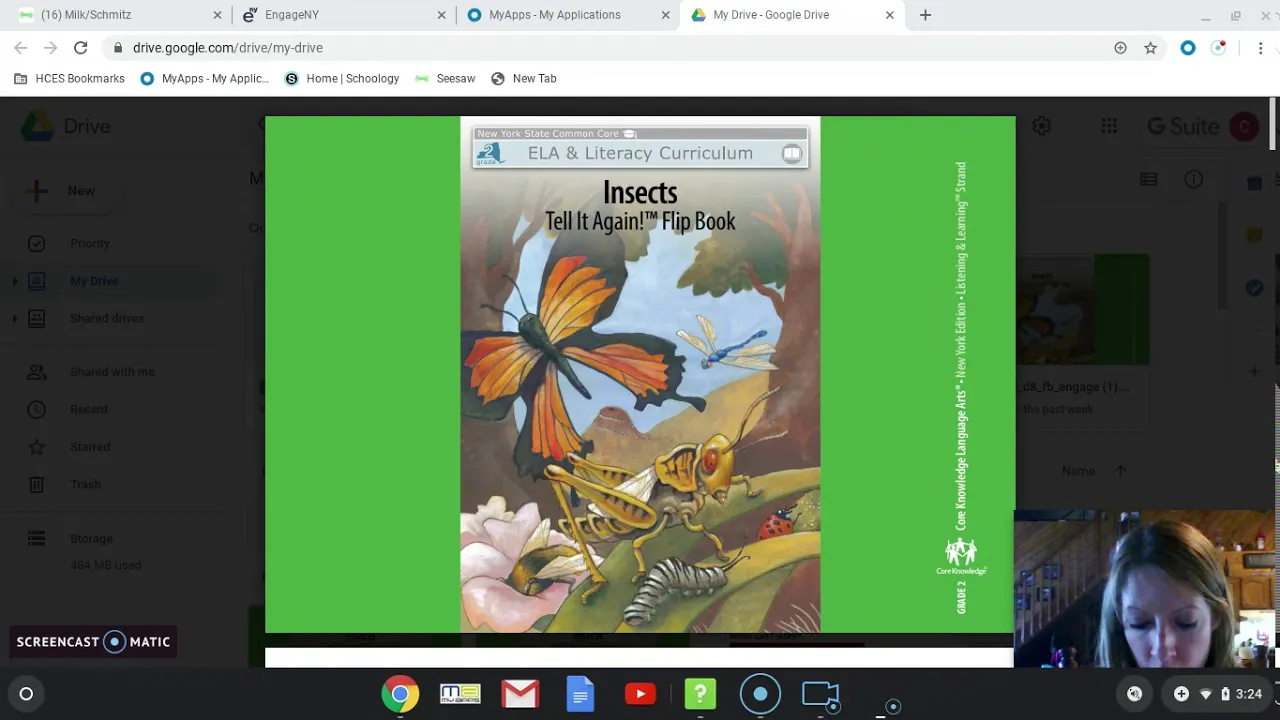
Task: Click the Insects flip book preview cover
Action: tap(640, 375)
